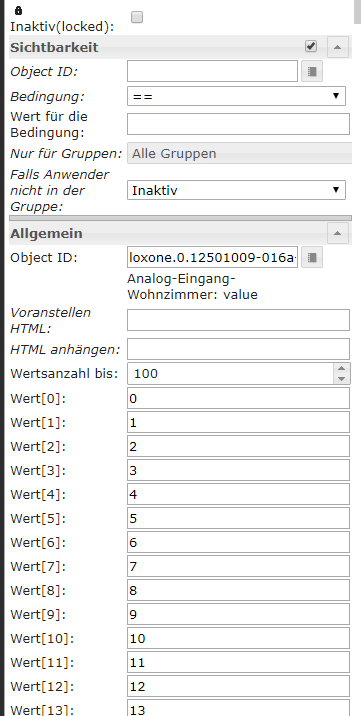Open object browser for Allgemein Object ID

[312, 258]
